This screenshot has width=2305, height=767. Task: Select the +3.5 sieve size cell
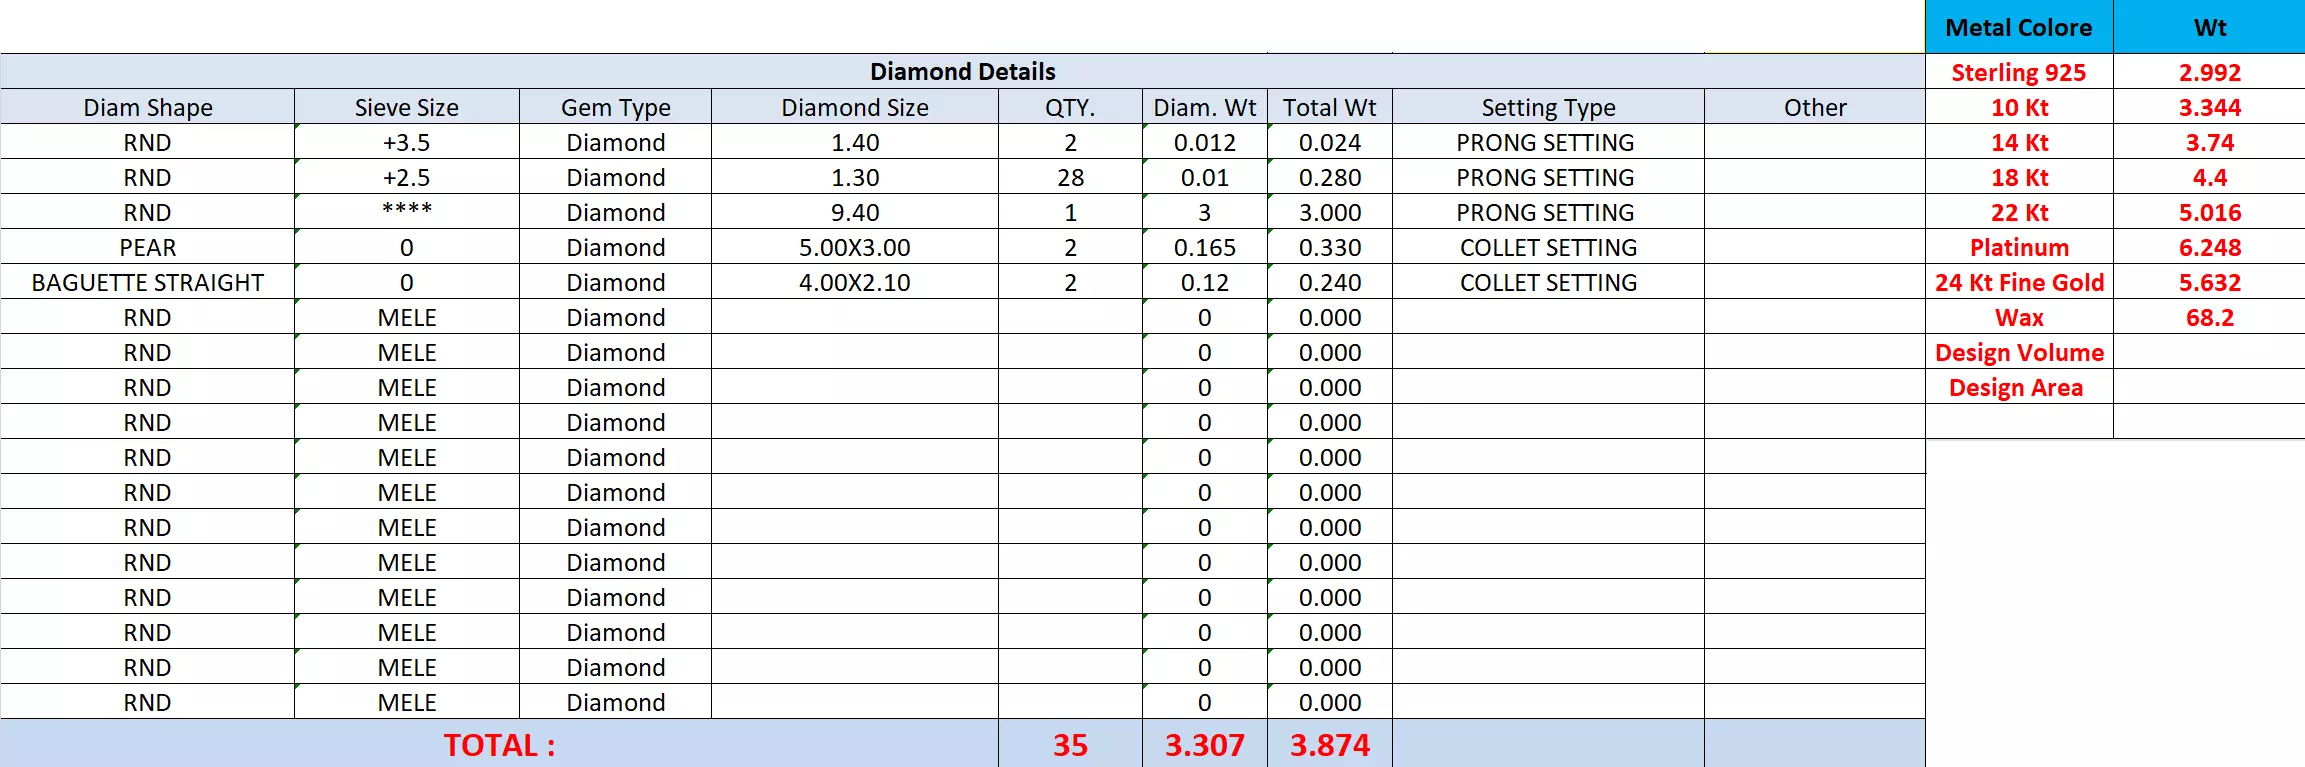point(407,142)
